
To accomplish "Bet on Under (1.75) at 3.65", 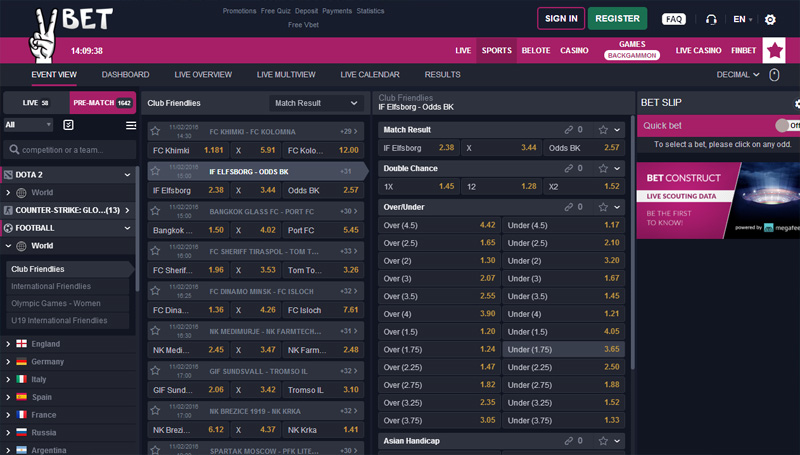I will 563,349.
